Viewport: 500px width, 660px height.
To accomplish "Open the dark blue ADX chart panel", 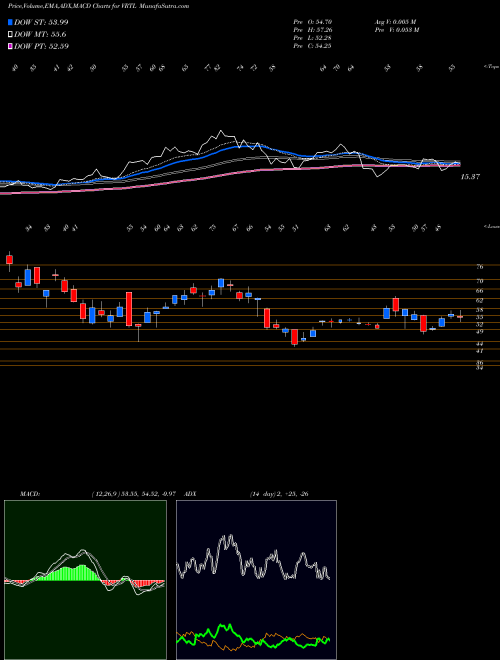I will click(256, 580).
